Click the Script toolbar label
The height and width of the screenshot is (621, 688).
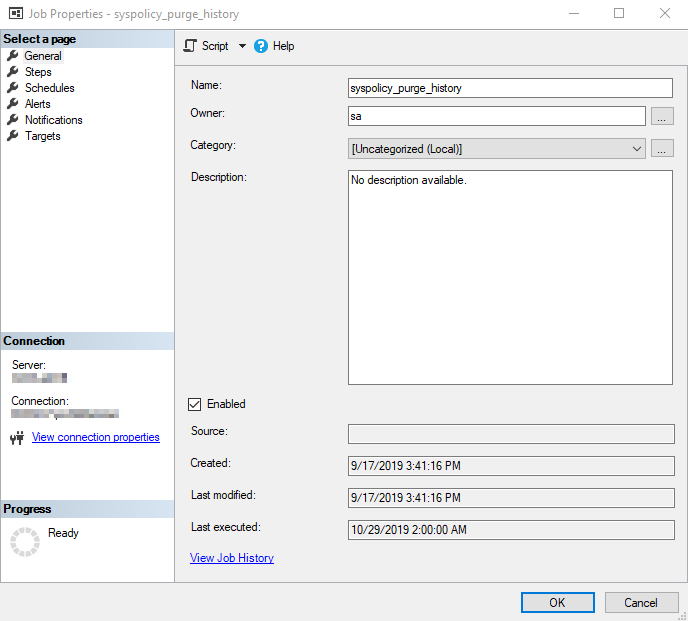click(215, 46)
